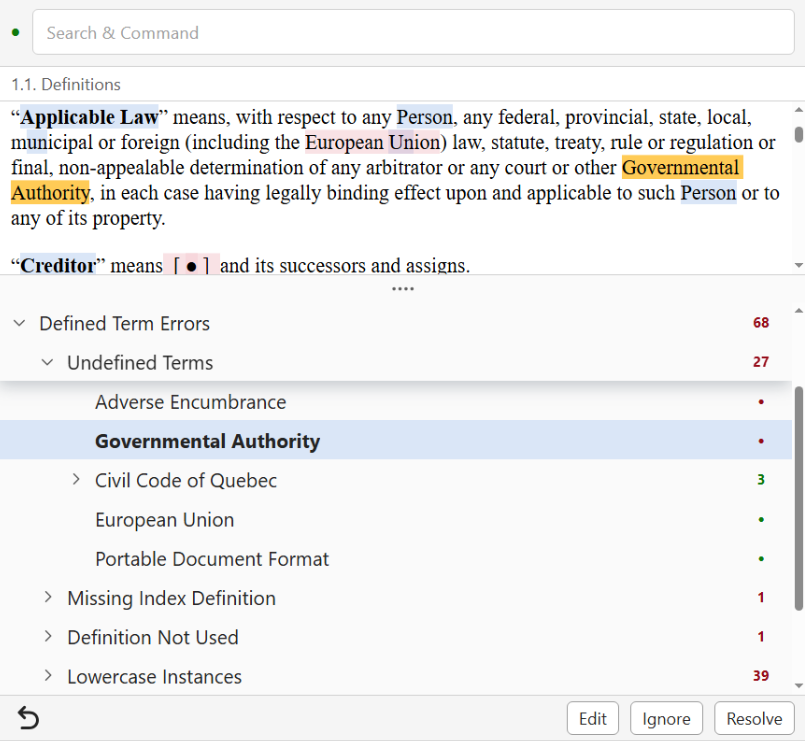Select the European Union term row
Viewport: 805px width, 741px height.
pyautogui.click(x=396, y=520)
